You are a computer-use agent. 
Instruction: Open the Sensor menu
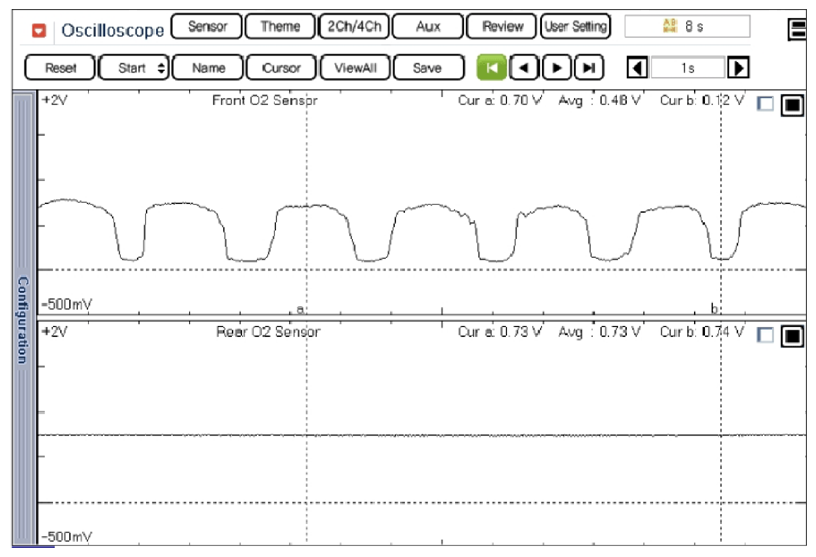(x=207, y=27)
